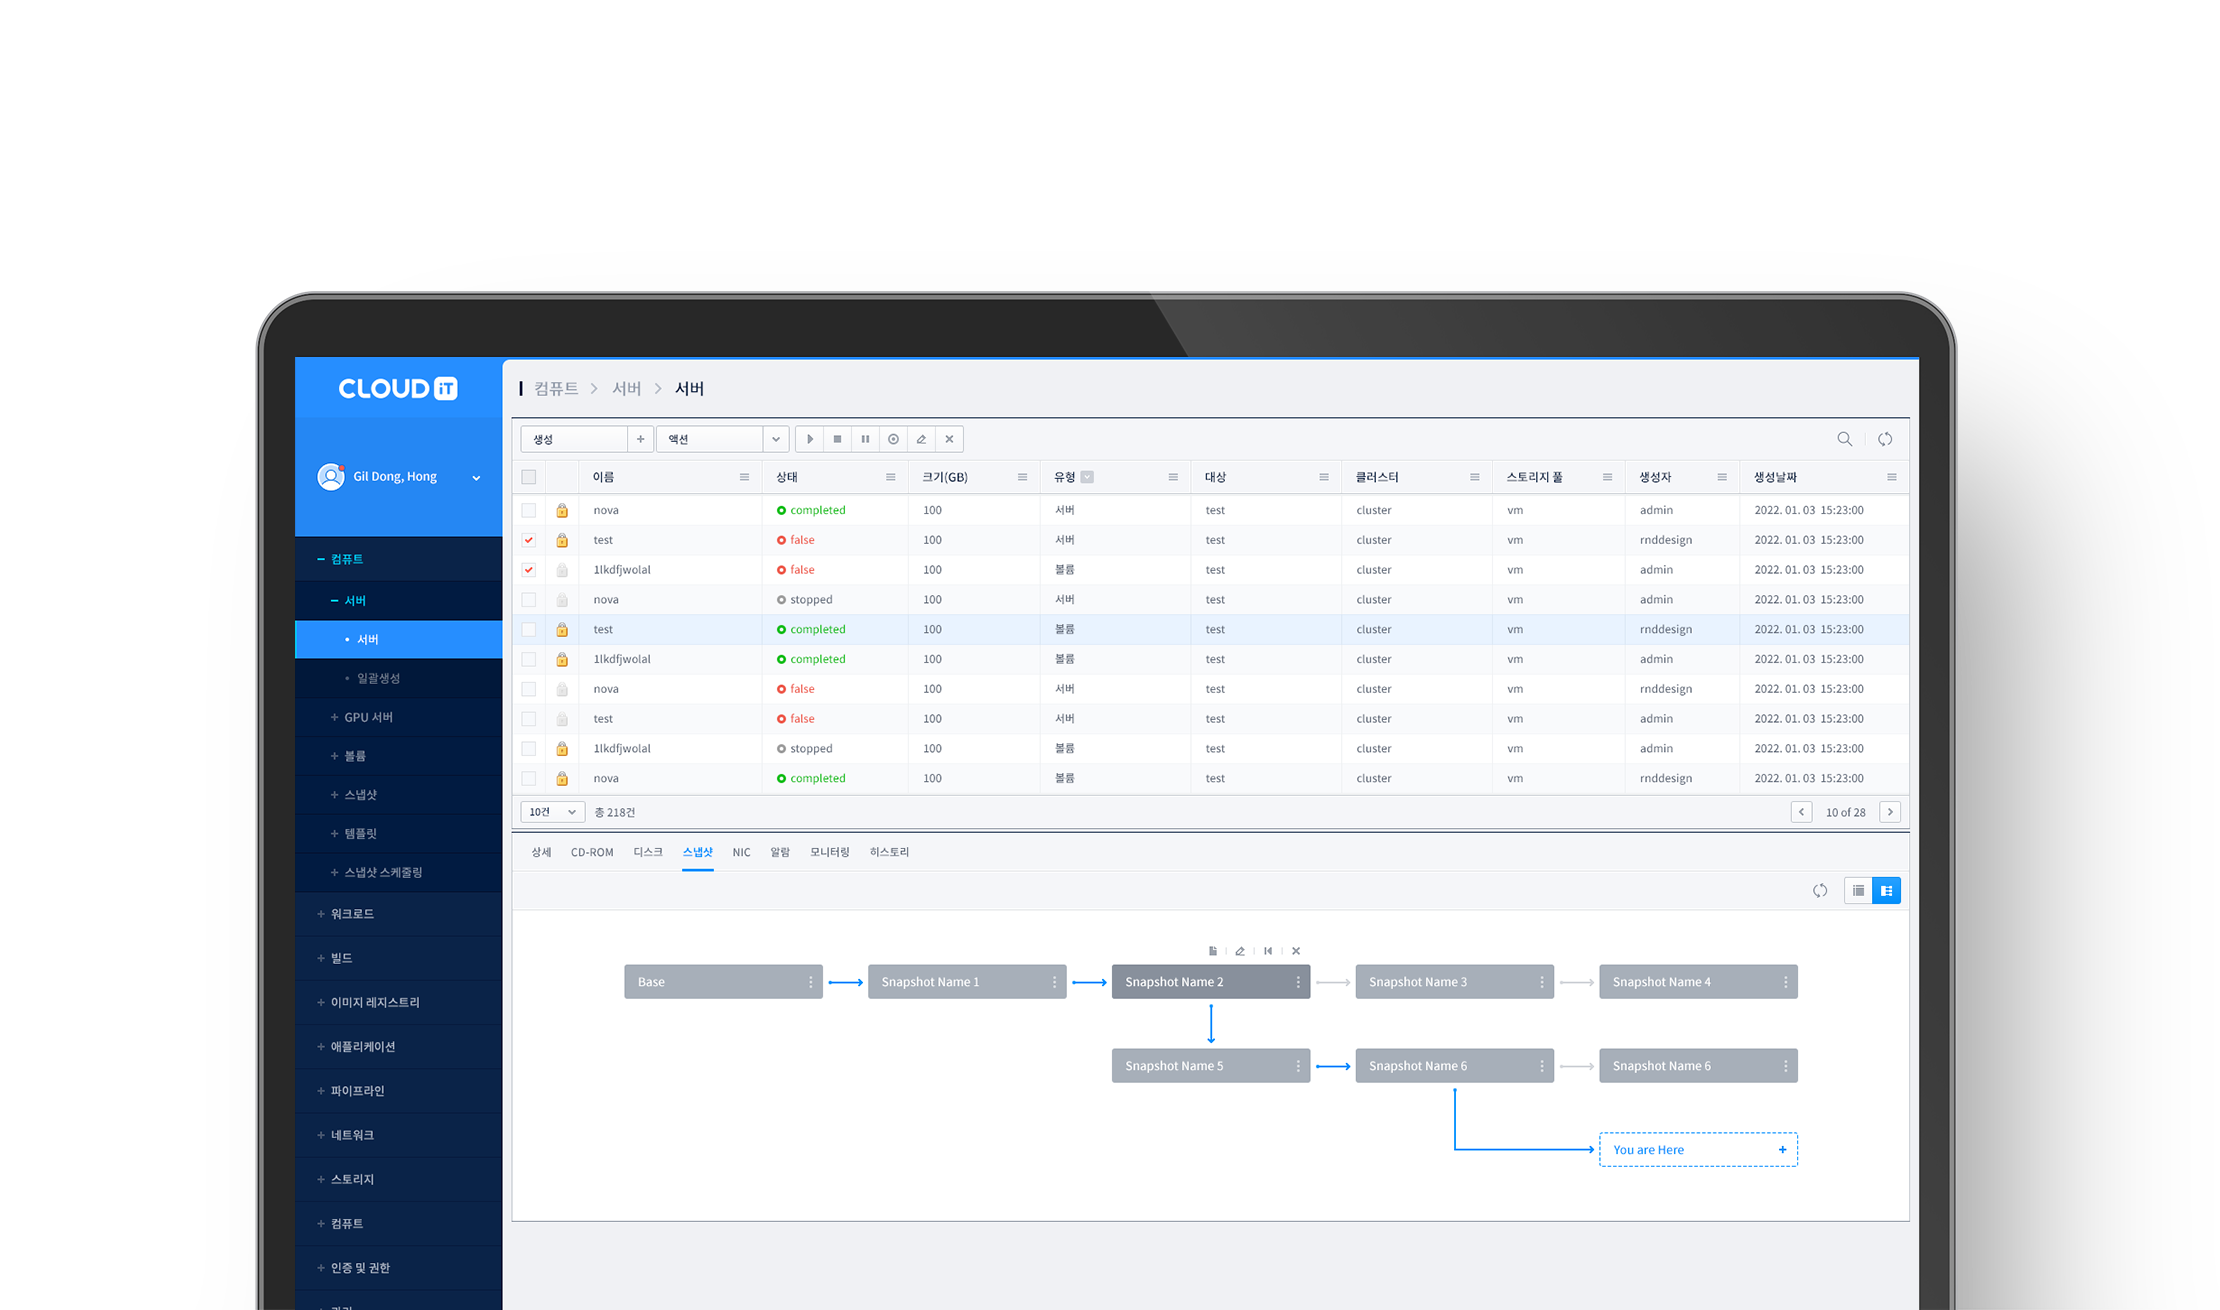Expand the Gil Dong, Hong user menu

click(x=476, y=478)
